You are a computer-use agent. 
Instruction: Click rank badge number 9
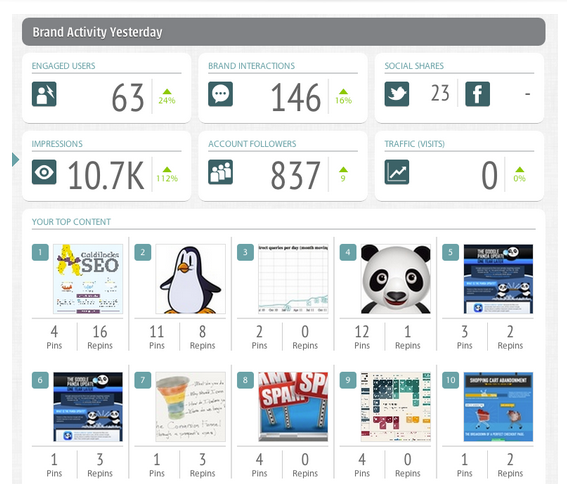click(348, 380)
